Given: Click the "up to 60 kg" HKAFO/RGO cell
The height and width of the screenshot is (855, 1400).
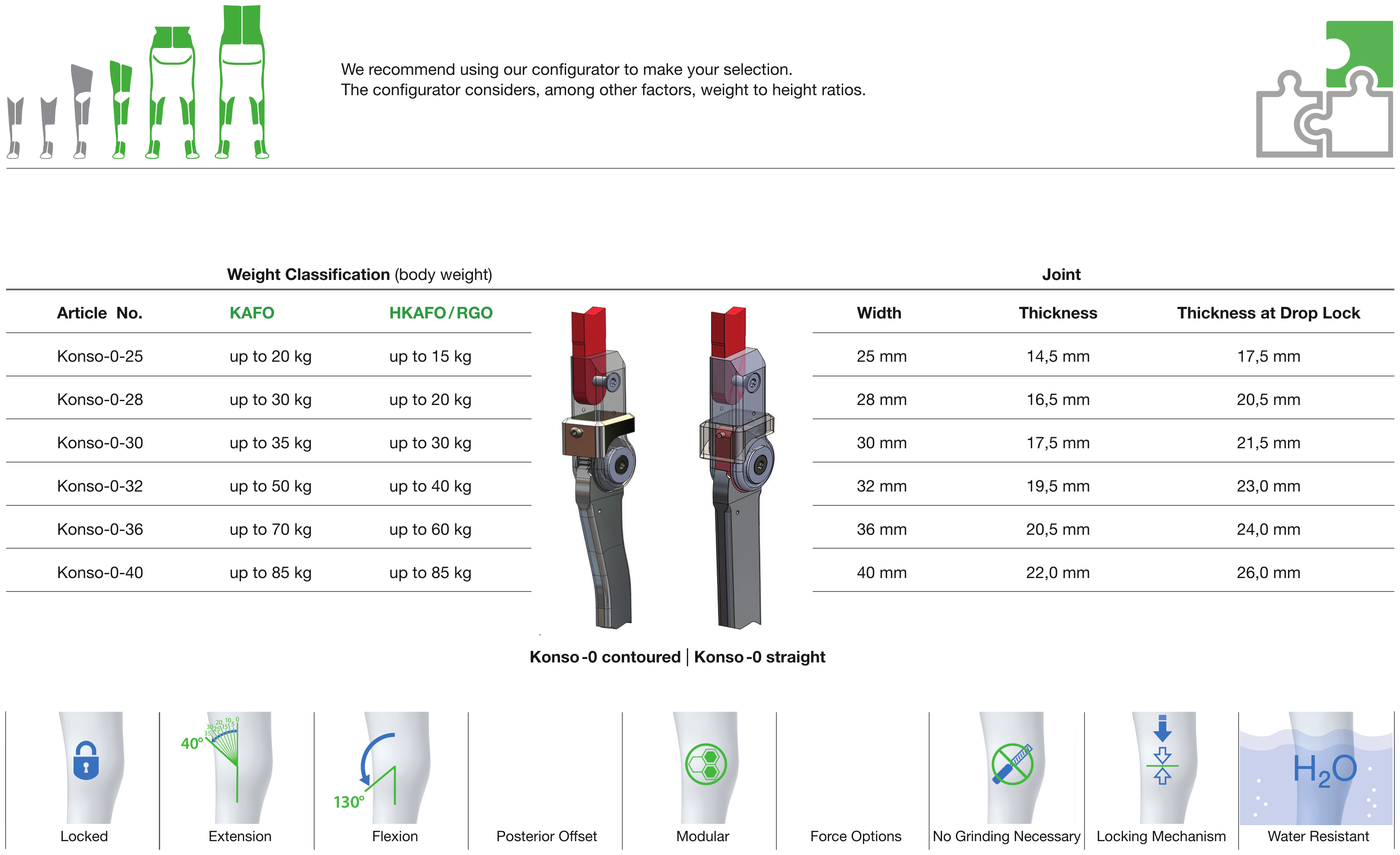Looking at the screenshot, I should coord(430,529).
